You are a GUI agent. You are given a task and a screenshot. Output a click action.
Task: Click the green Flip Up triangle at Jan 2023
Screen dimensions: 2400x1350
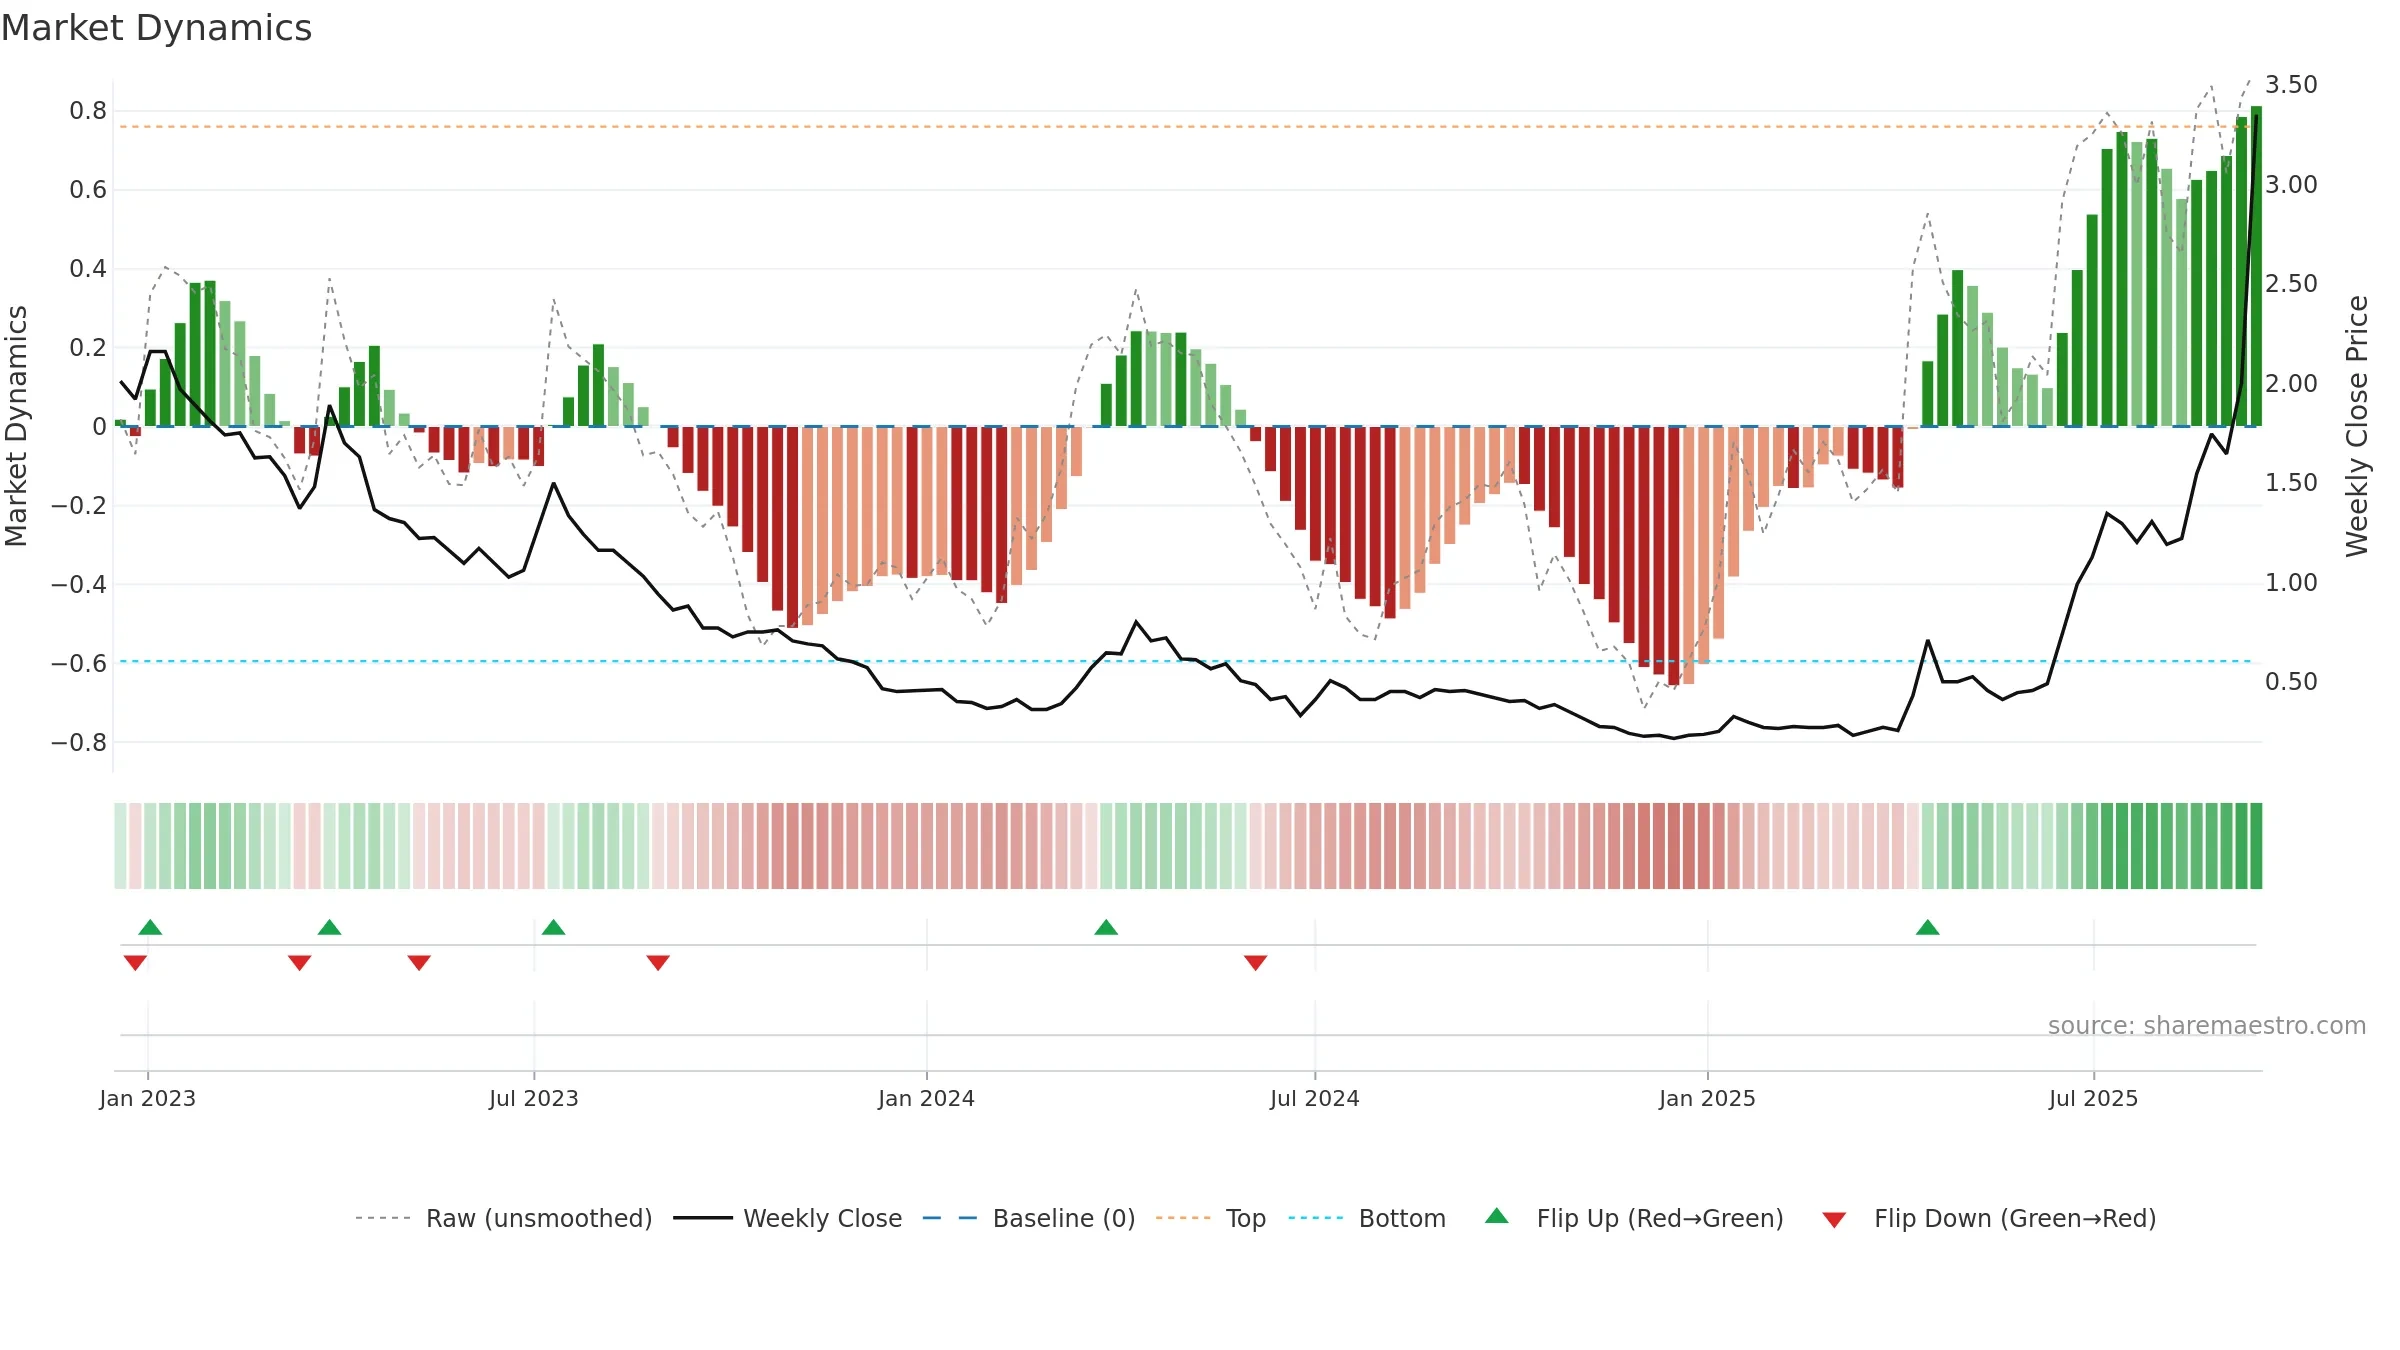150,927
